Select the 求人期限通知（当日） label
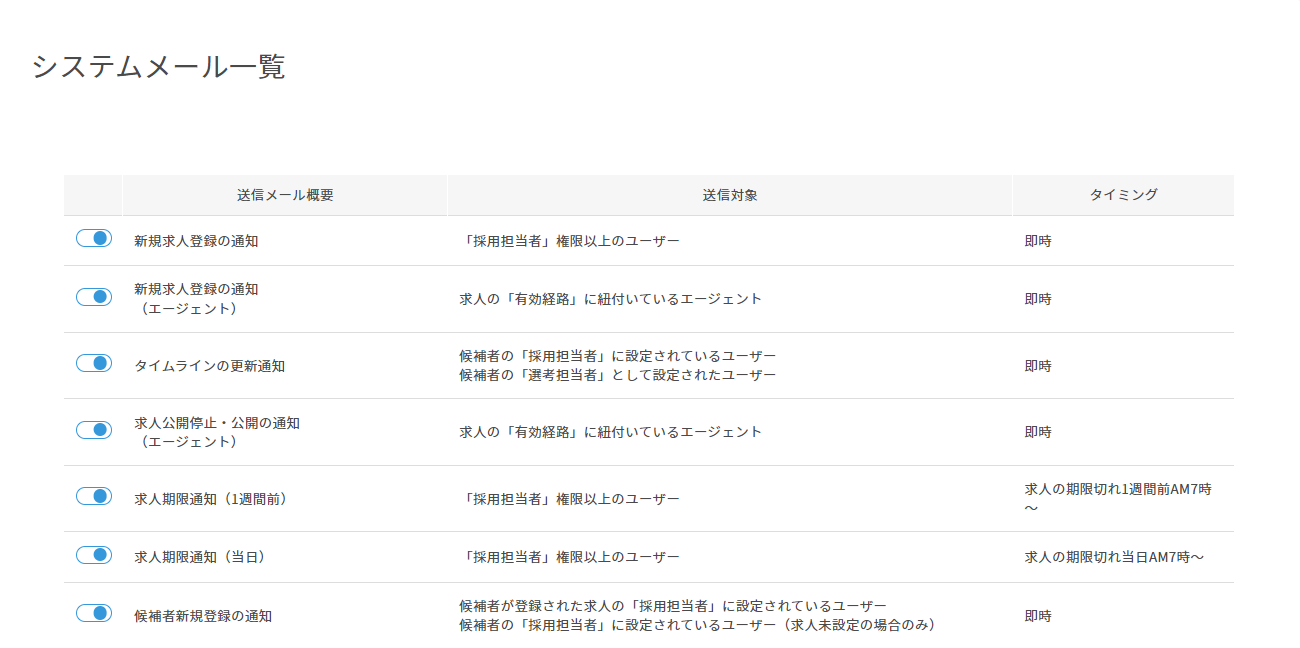Screen dimensions: 1300x648 point(200,557)
